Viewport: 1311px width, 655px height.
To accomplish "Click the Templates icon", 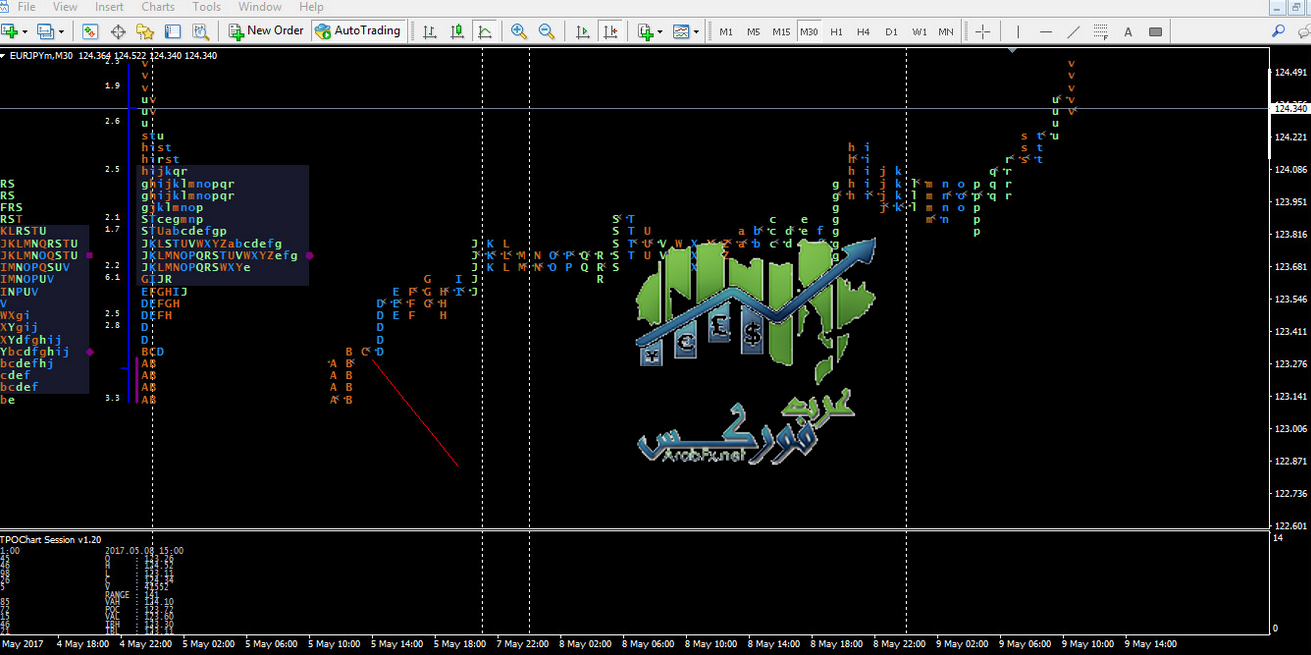I will [681, 31].
